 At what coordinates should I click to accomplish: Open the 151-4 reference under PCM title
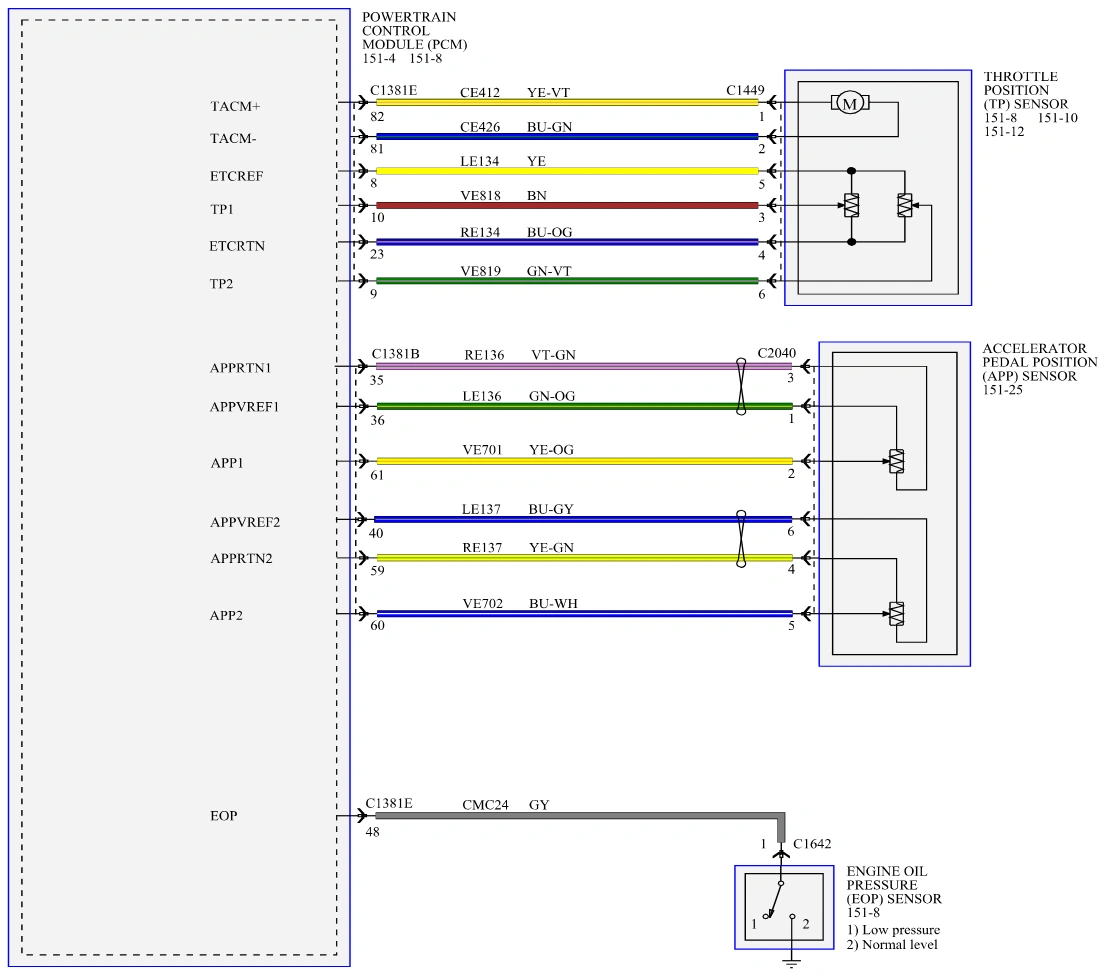pos(379,58)
